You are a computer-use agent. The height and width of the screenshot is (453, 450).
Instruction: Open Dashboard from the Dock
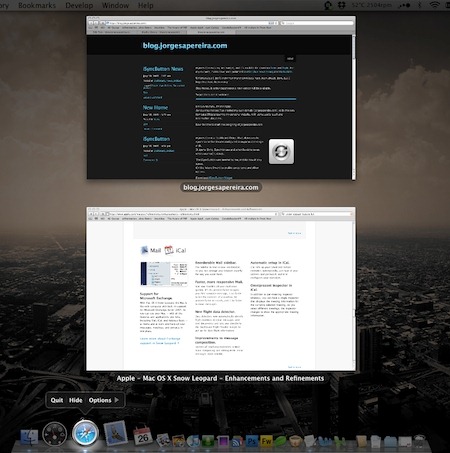click(54, 434)
